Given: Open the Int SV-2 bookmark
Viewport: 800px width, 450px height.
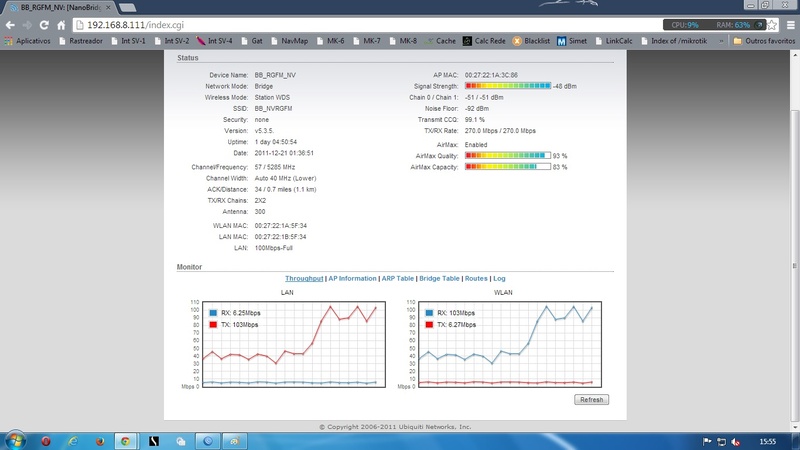Looking at the screenshot, I should pyautogui.click(x=172, y=41).
